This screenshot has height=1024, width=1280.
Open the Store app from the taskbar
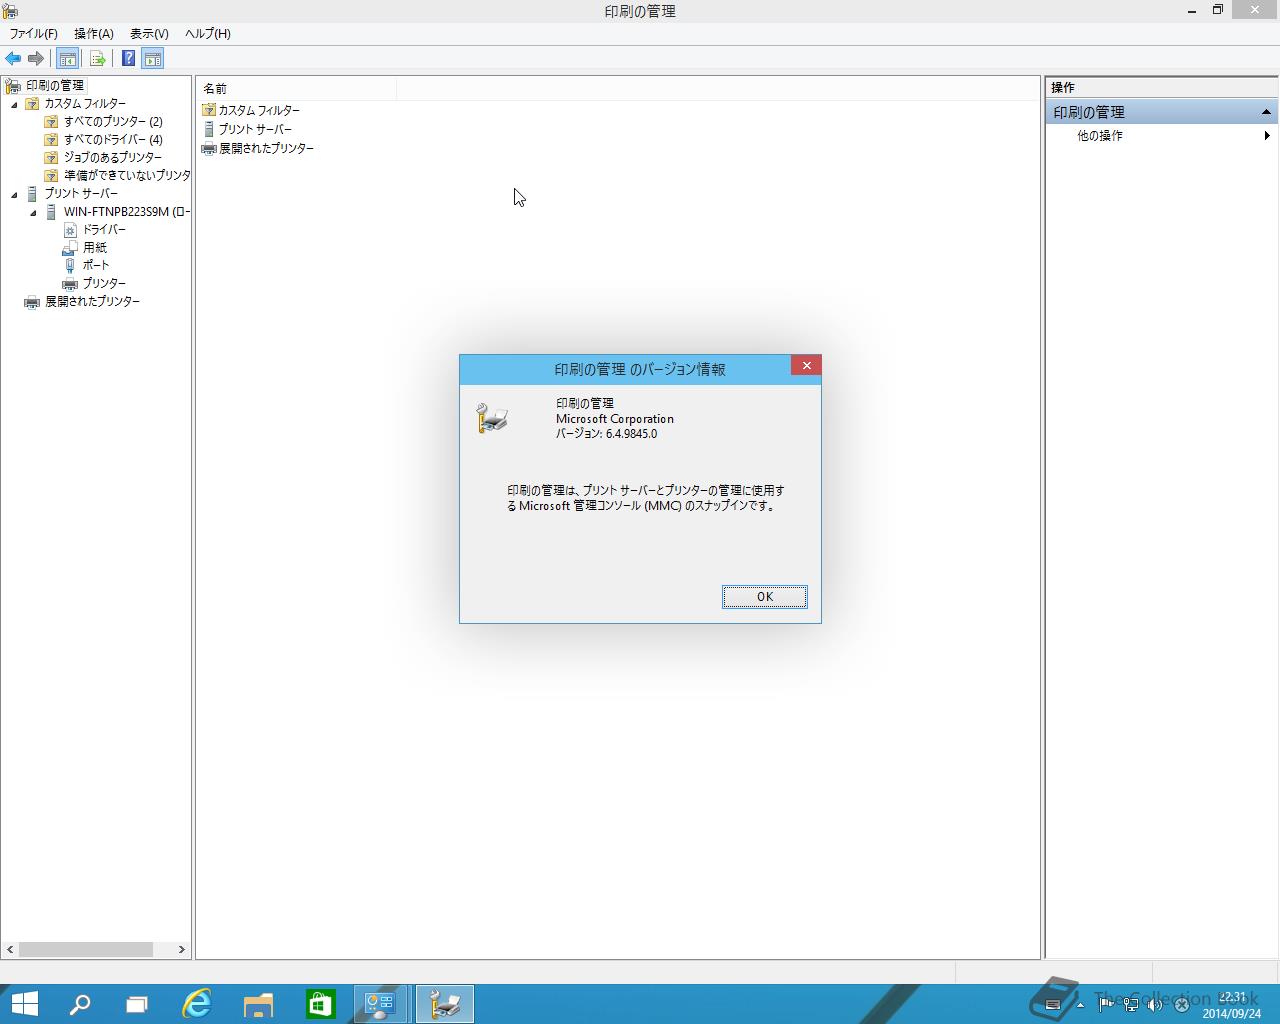coord(320,1004)
